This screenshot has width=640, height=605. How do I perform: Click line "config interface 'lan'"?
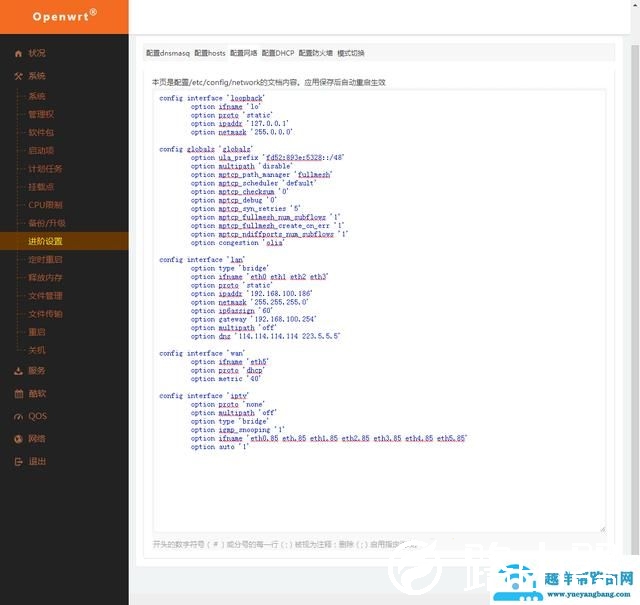pos(202,260)
